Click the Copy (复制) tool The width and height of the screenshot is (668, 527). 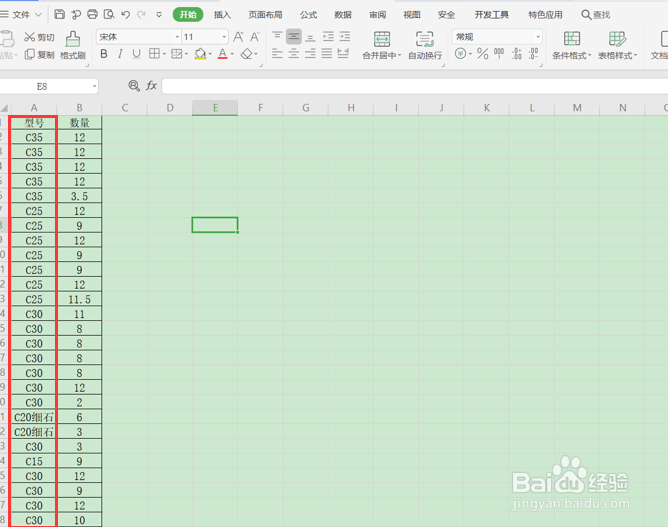39,55
